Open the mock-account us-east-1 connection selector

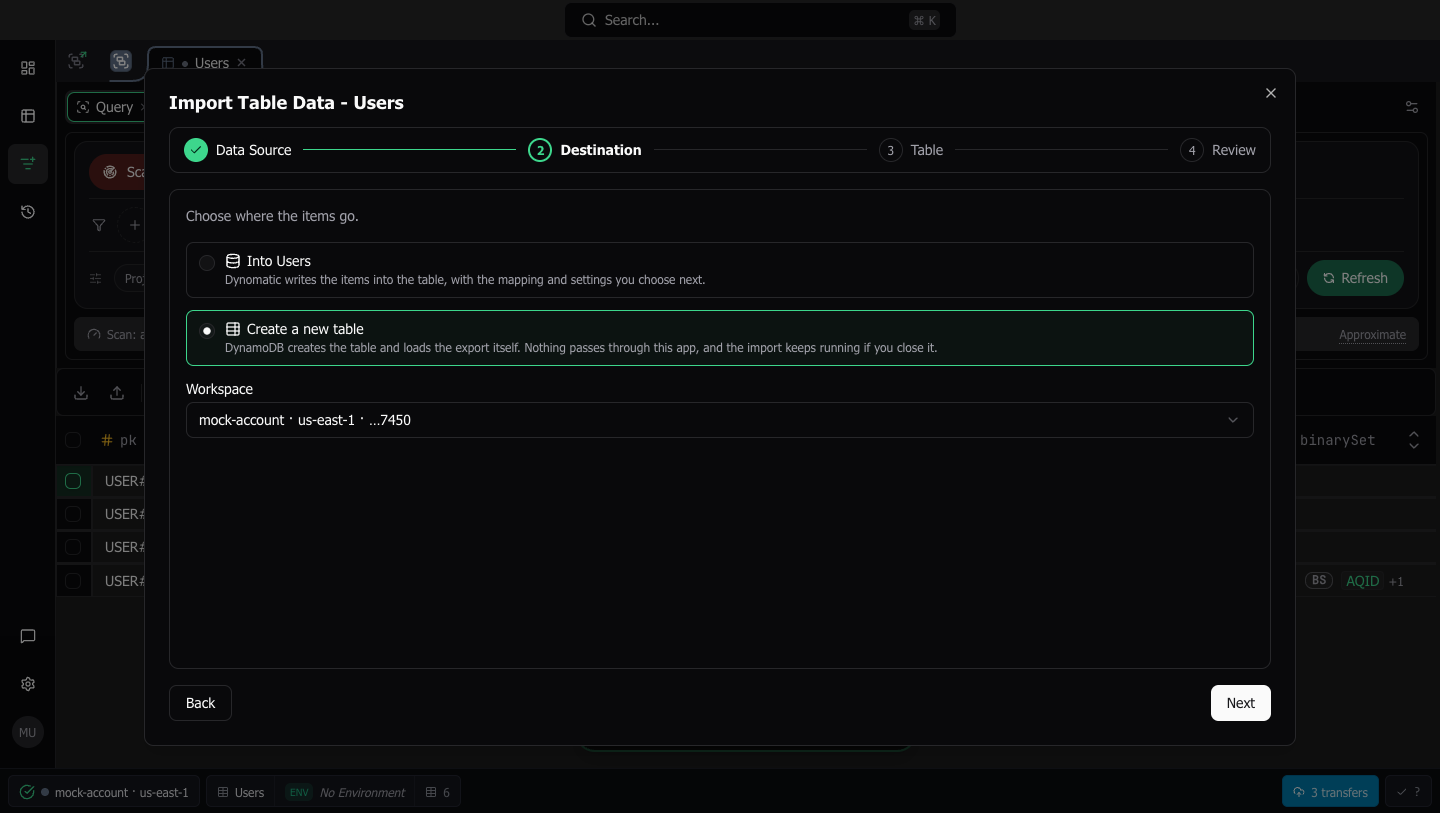(105, 792)
